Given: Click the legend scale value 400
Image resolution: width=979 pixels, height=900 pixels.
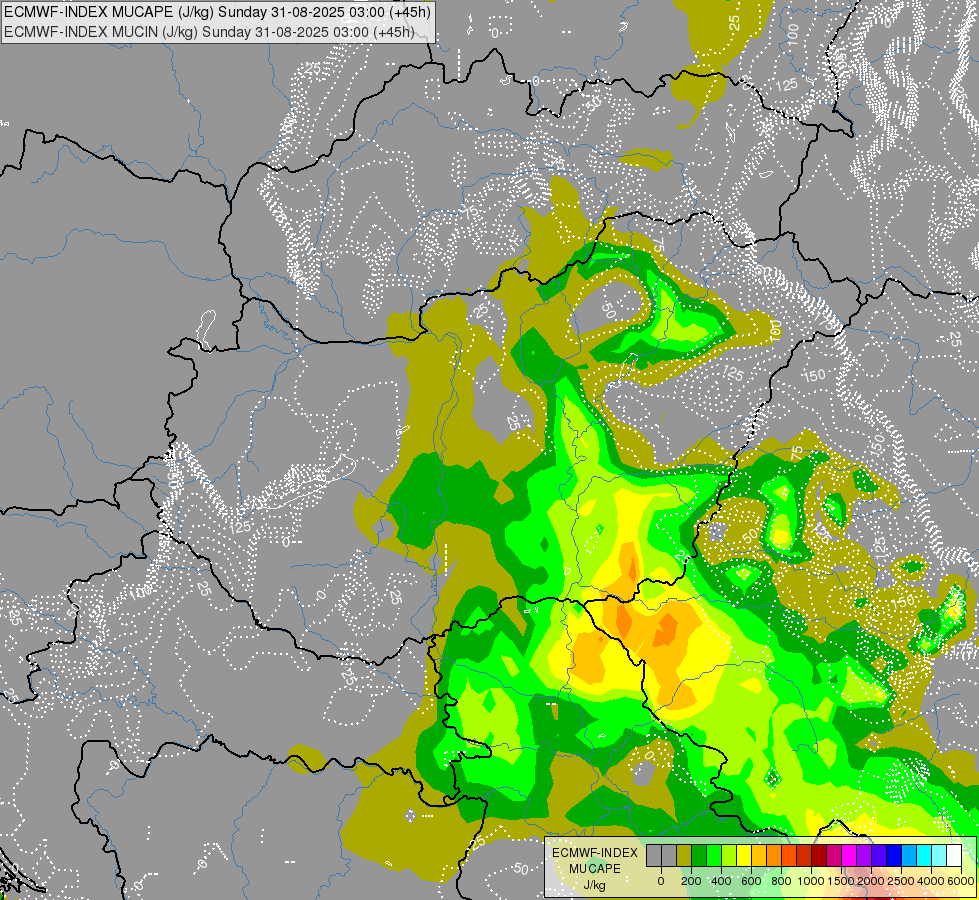Looking at the screenshot, I should click(721, 881).
